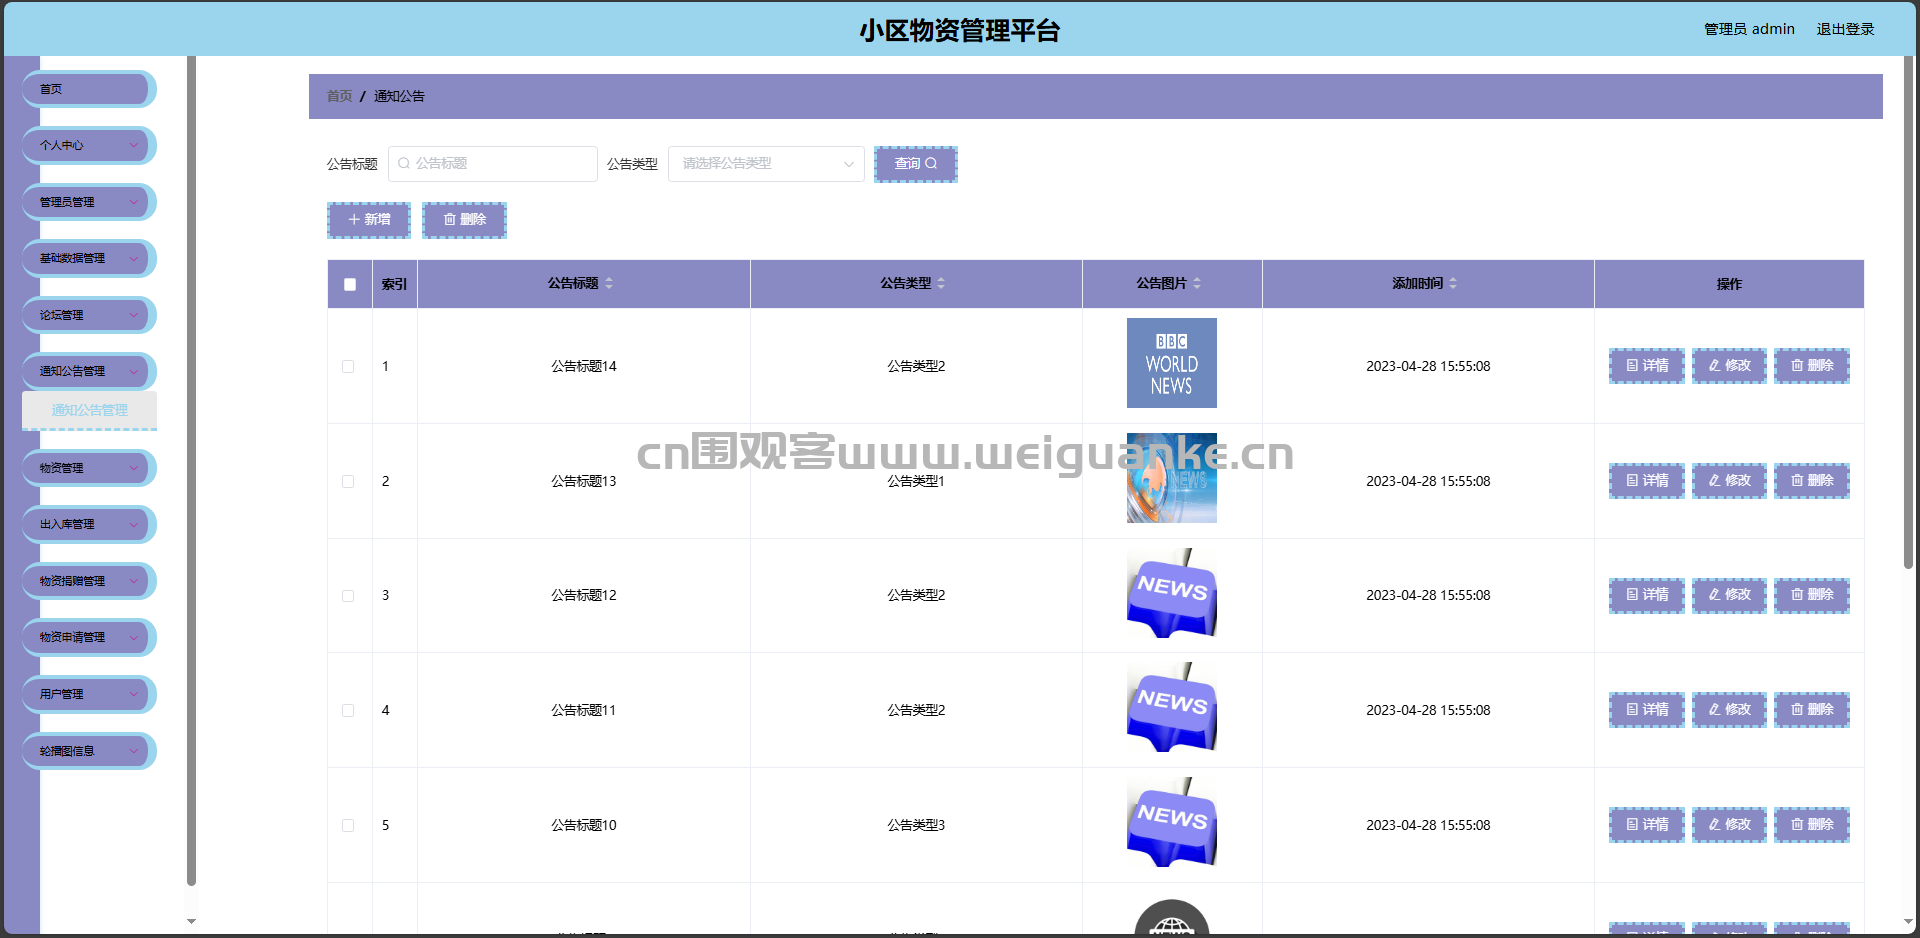Click 修改 for 公告标题13

[x=1729, y=481]
